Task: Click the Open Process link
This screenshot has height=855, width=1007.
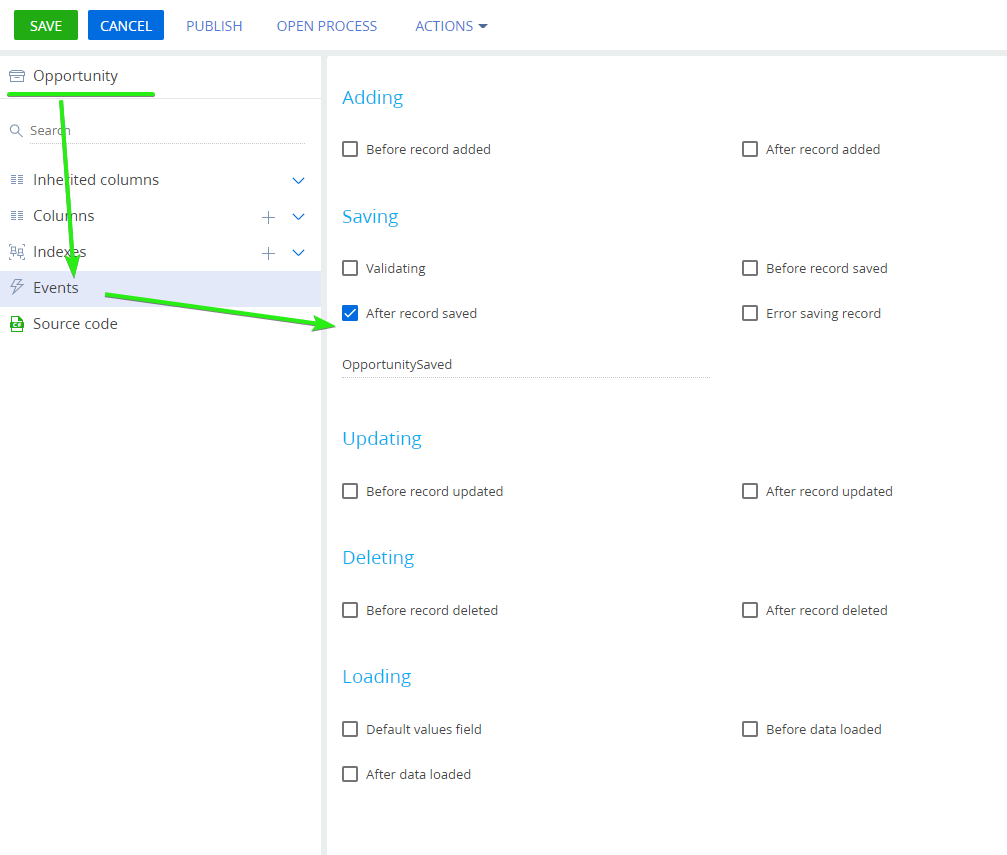Action: (327, 26)
